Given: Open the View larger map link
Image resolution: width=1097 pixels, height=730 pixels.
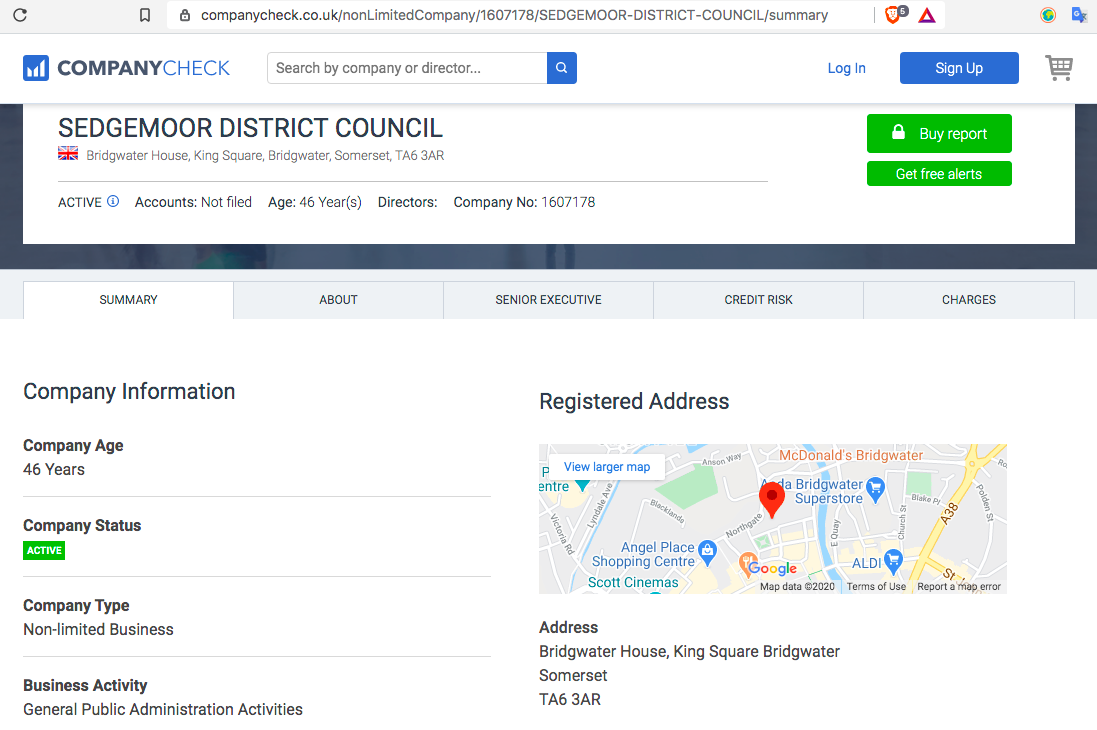Looking at the screenshot, I should (x=606, y=467).
